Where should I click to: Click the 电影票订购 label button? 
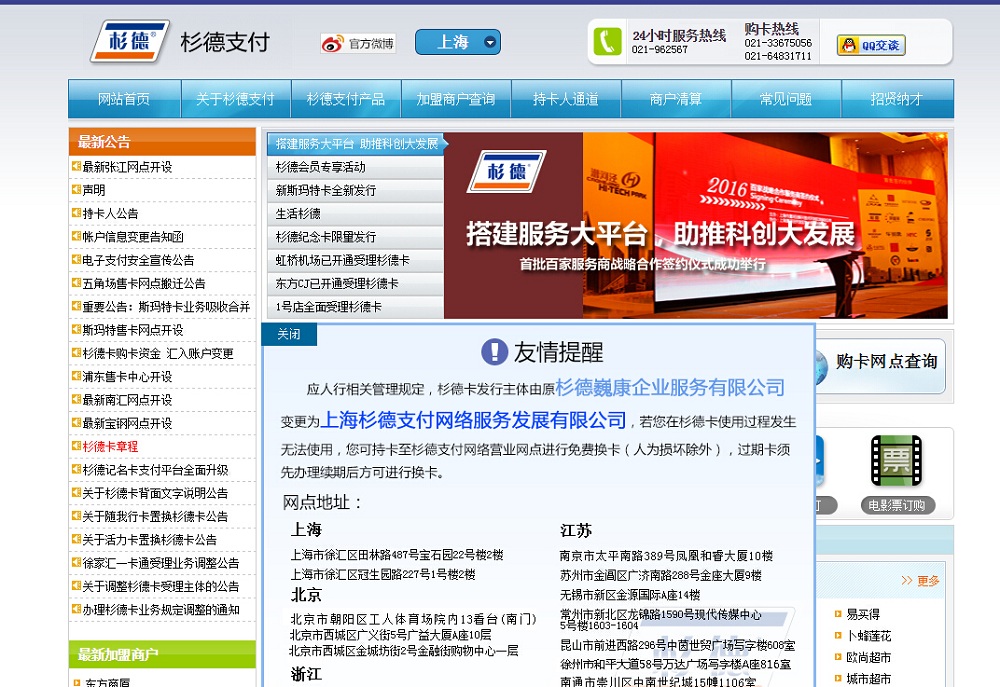[897, 505]
